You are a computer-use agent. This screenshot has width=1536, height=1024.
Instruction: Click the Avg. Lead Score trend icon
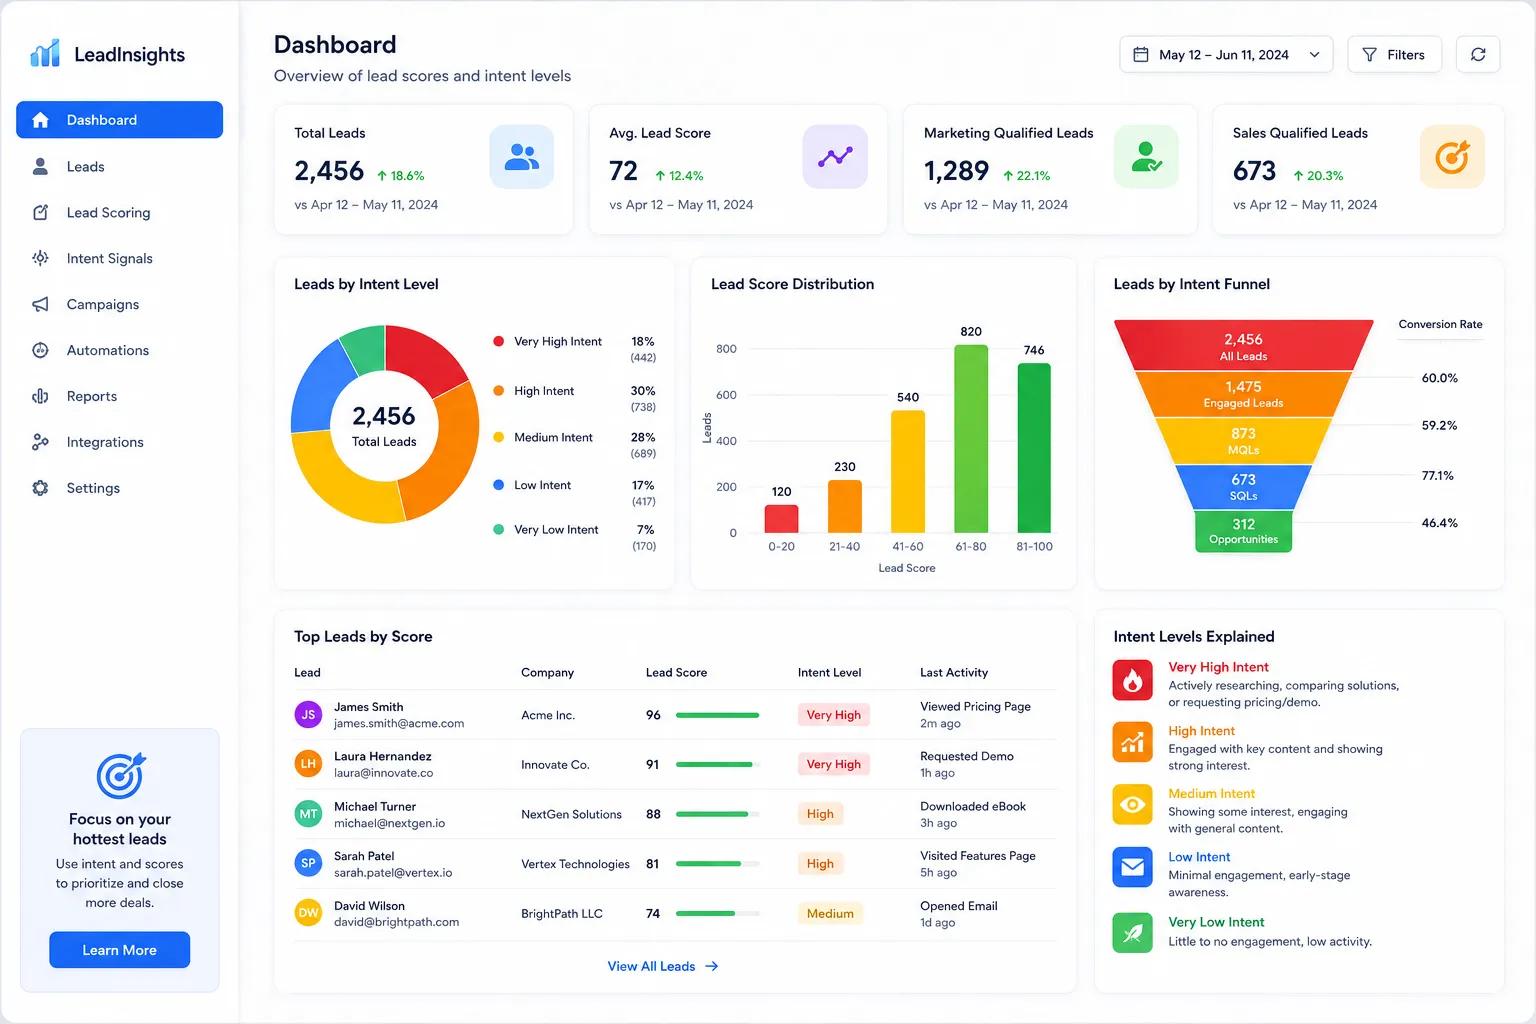pyautogui.click(x=835, y=157)
